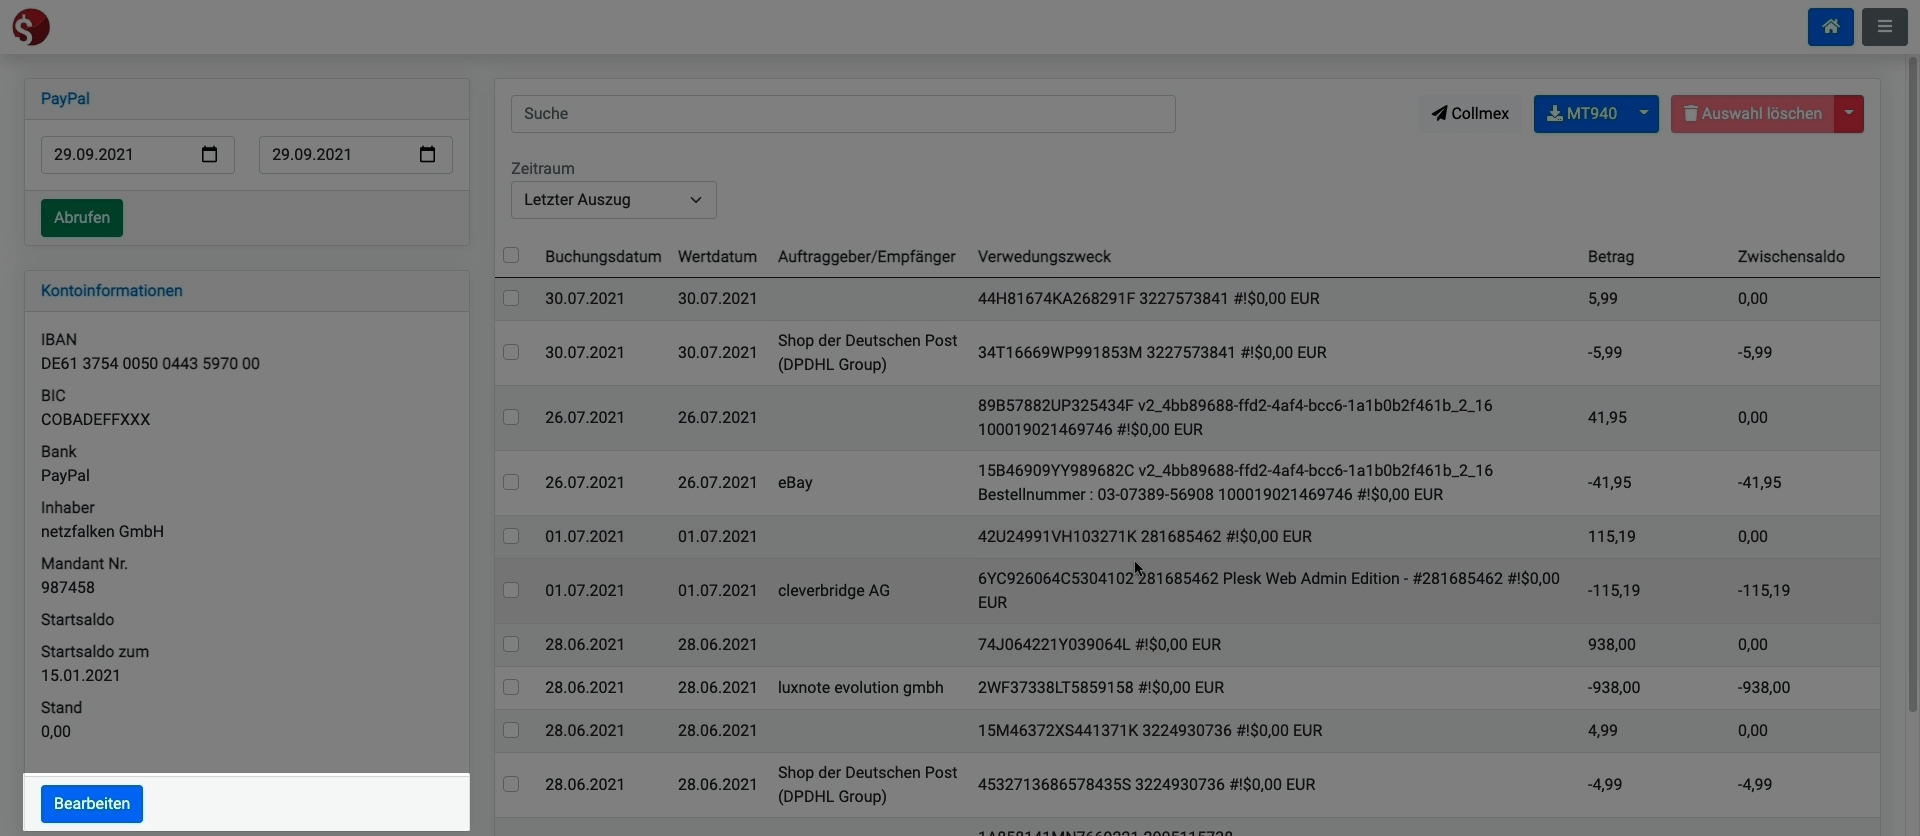1920x836 pixels.
Task: Open the end date calendar picker
Action: pyautogui.click(x=427, y=154)
